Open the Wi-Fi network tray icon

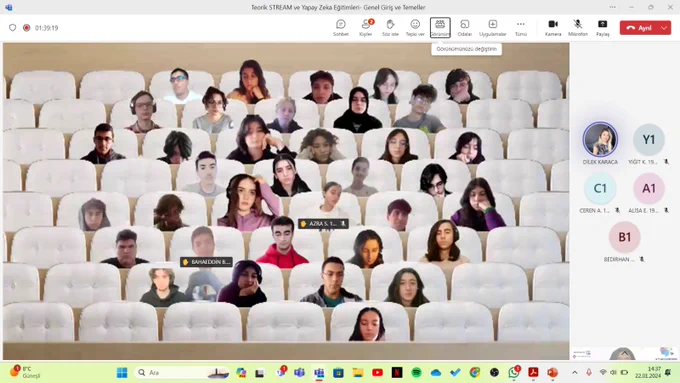(x=603, y=373)
